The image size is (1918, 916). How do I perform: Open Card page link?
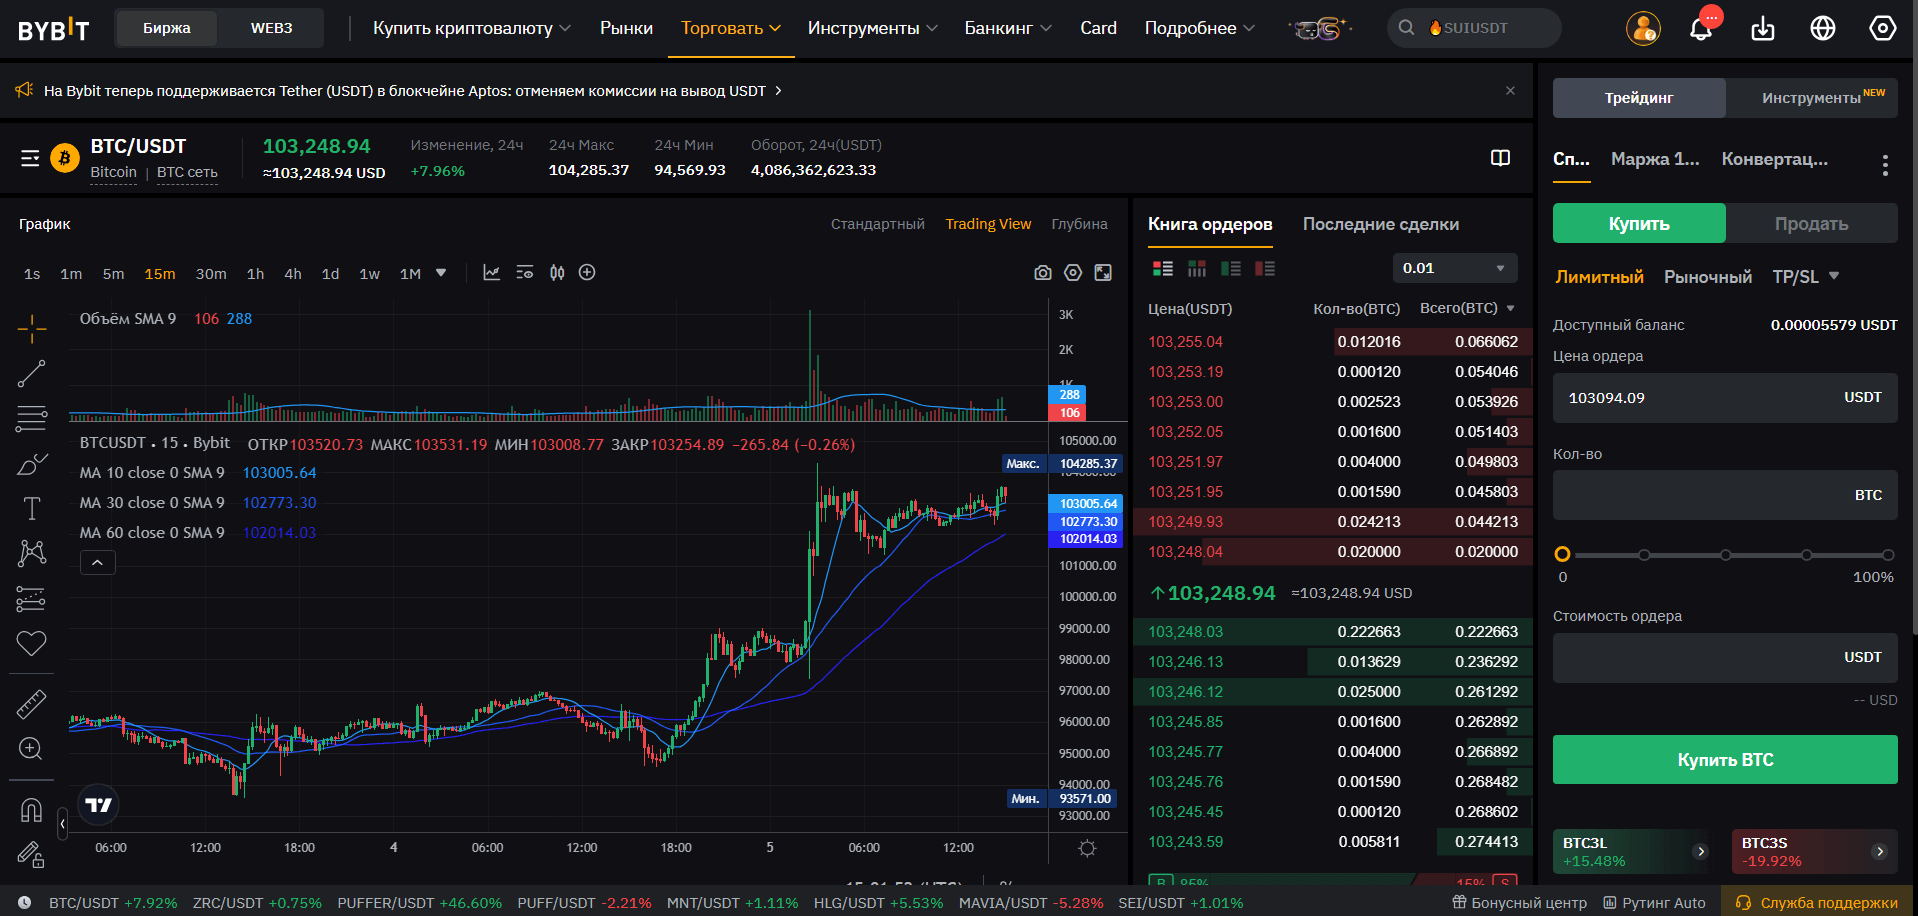[1098, 28]
